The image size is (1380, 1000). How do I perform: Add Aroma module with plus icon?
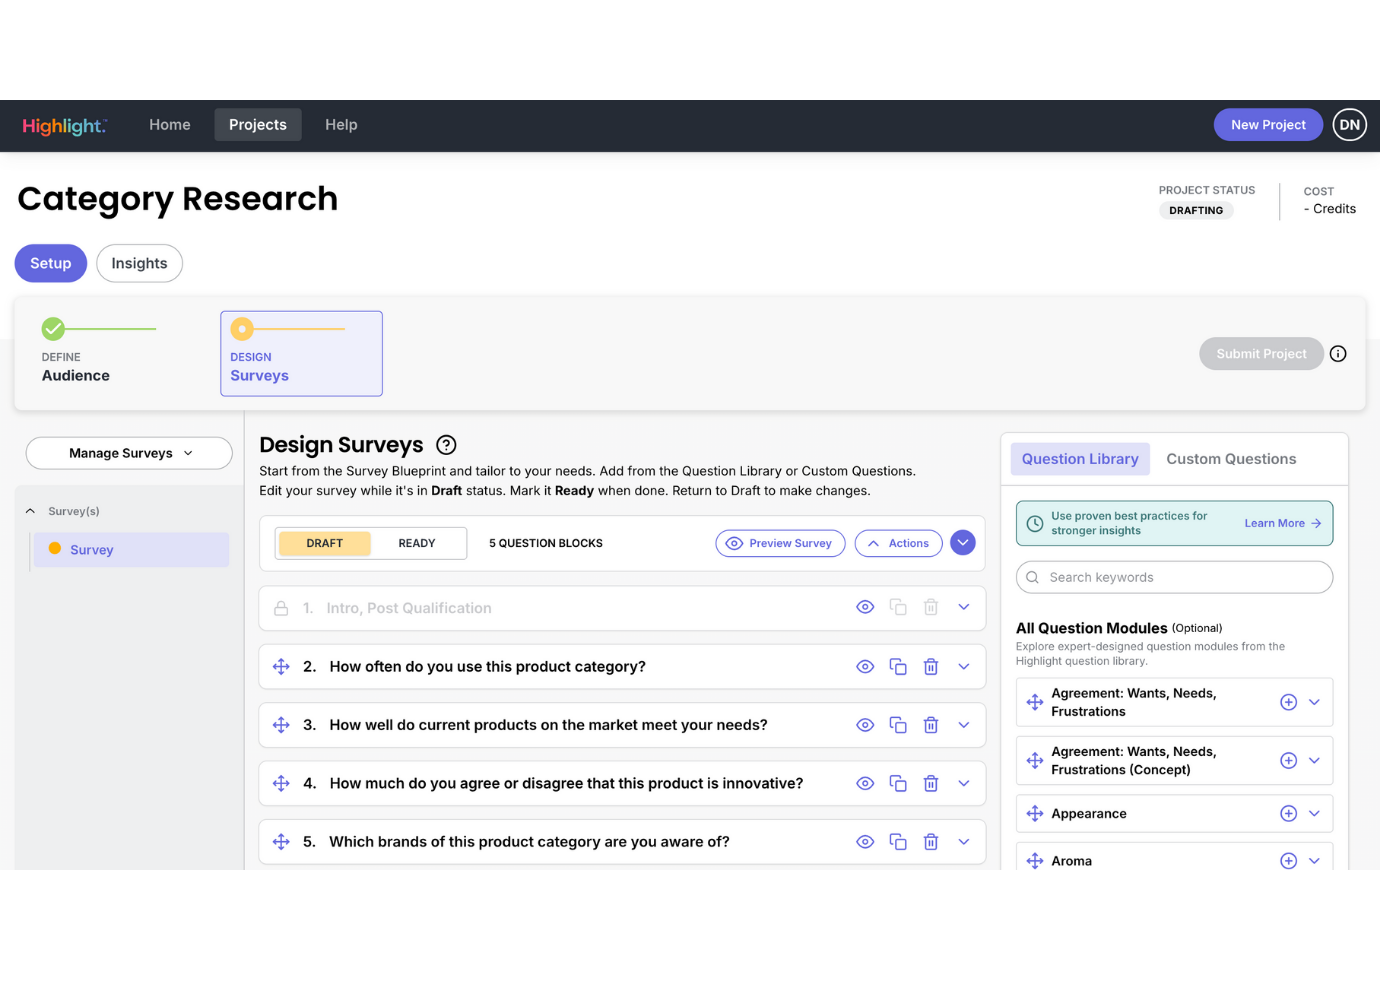[1288, 860]
